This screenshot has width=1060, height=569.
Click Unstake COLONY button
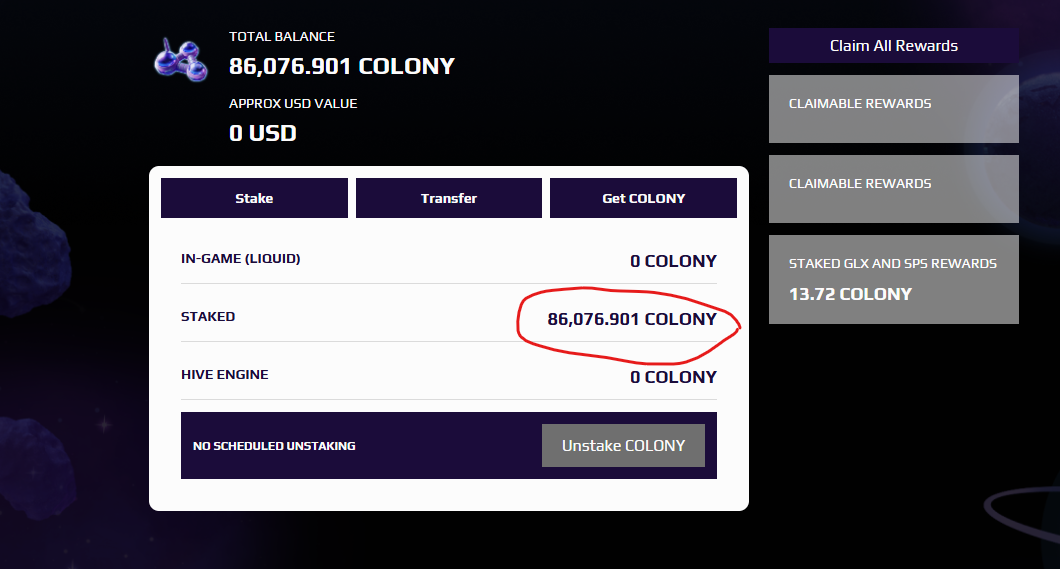(623, 445)
